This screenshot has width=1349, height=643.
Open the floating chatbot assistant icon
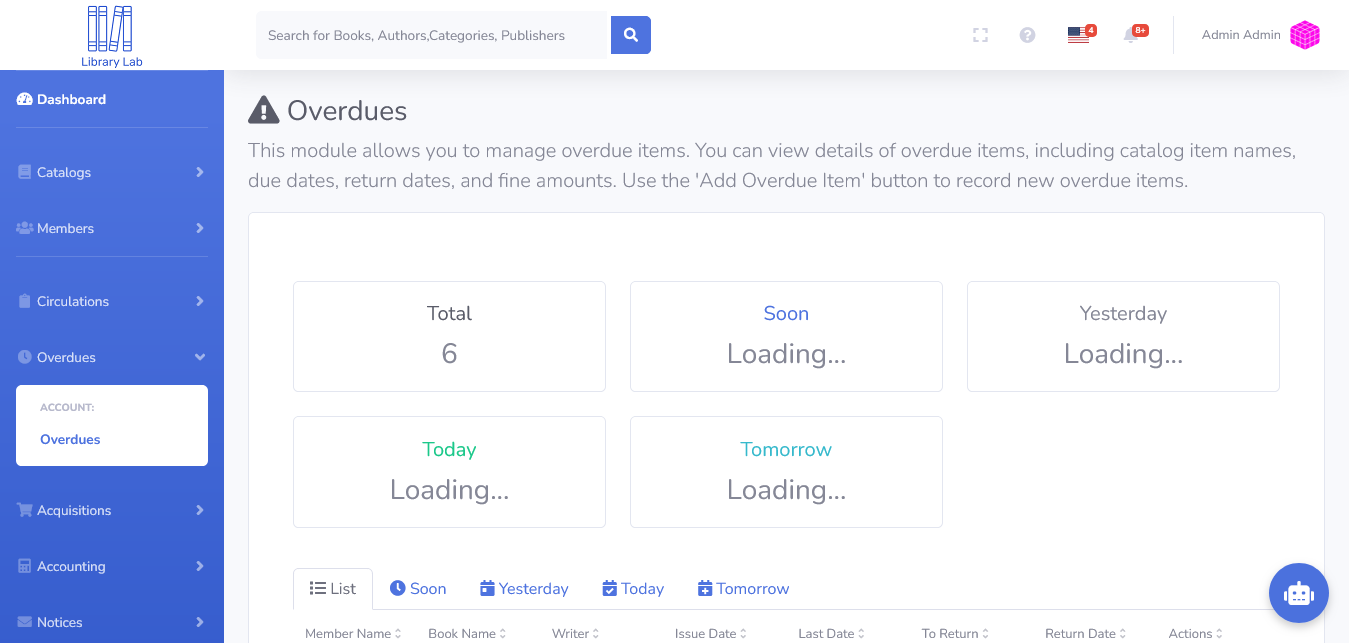(1298, 593)
